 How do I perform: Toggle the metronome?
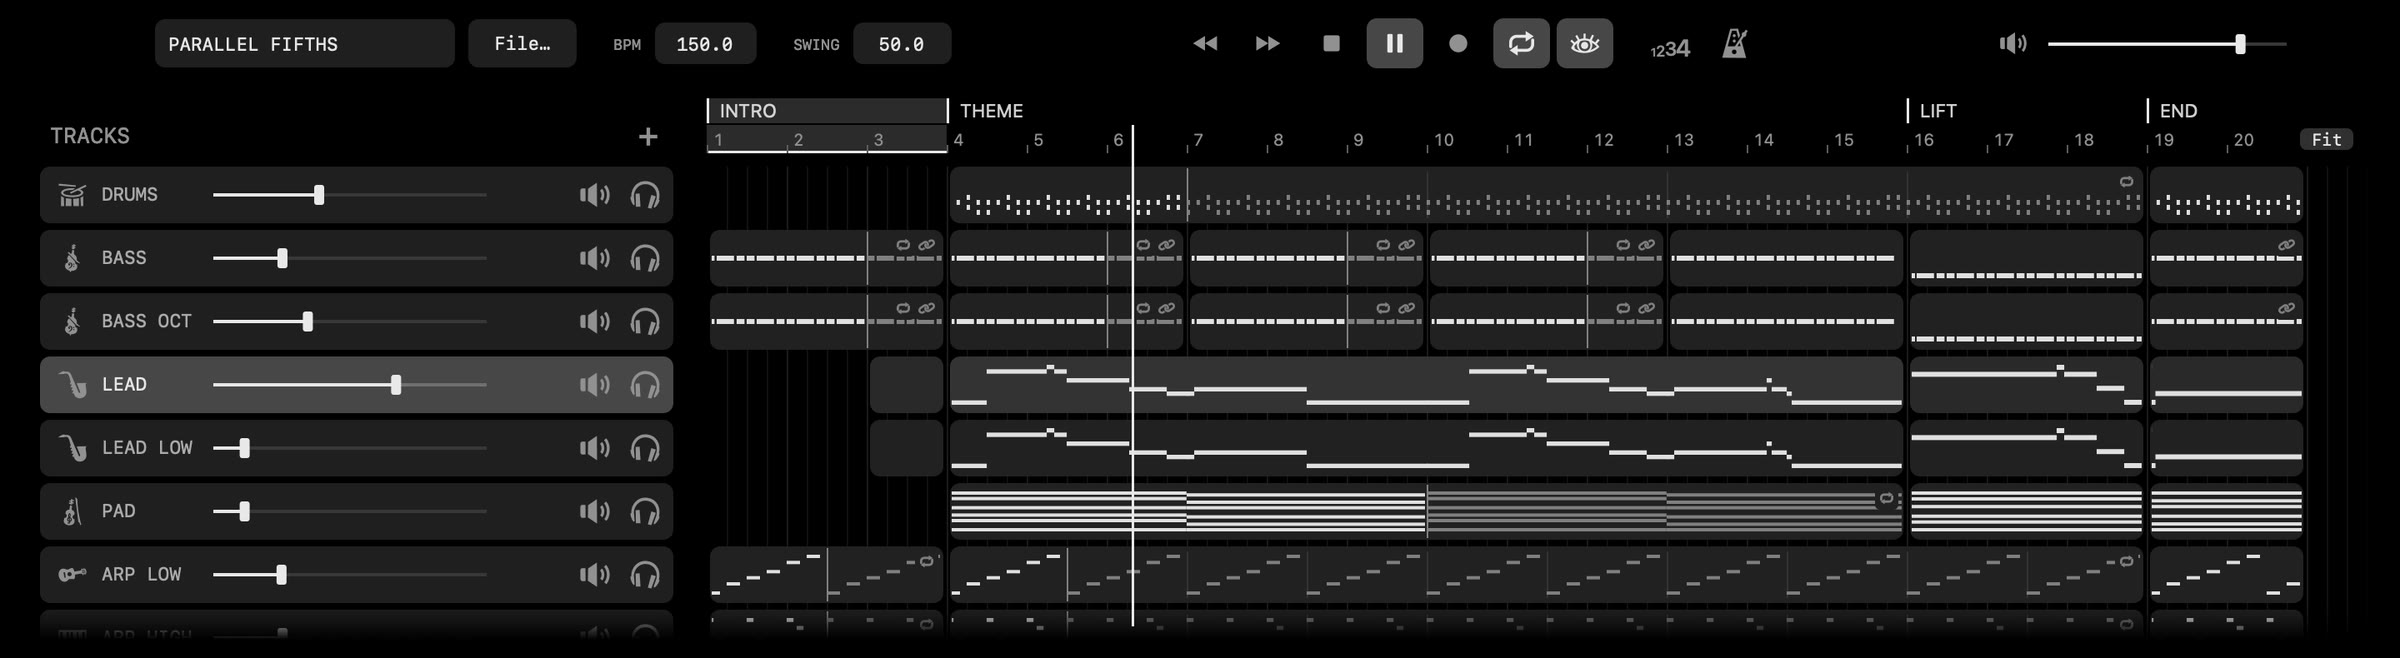[x=1735, y=44]
